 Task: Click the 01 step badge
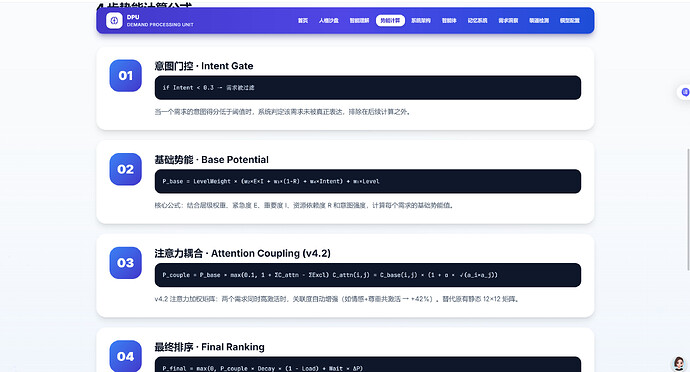[x=125, y=76]
